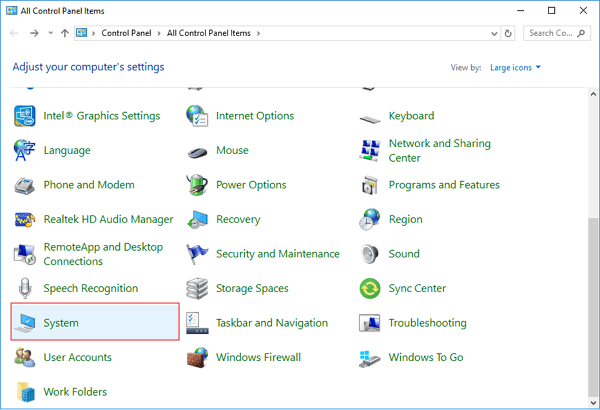Expand the address bar history dropdown
600x410 pixels.
494,34
